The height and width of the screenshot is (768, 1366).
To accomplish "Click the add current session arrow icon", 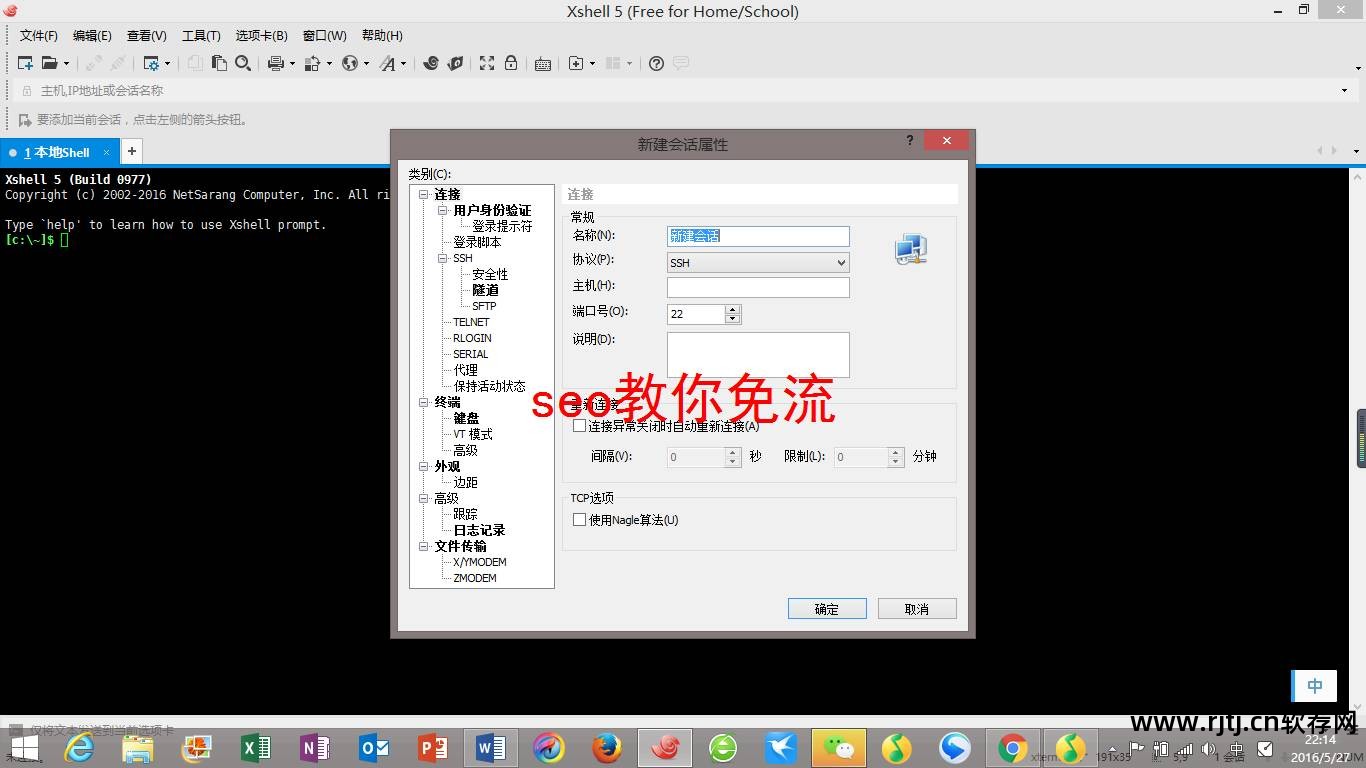I will pos(25,120).
